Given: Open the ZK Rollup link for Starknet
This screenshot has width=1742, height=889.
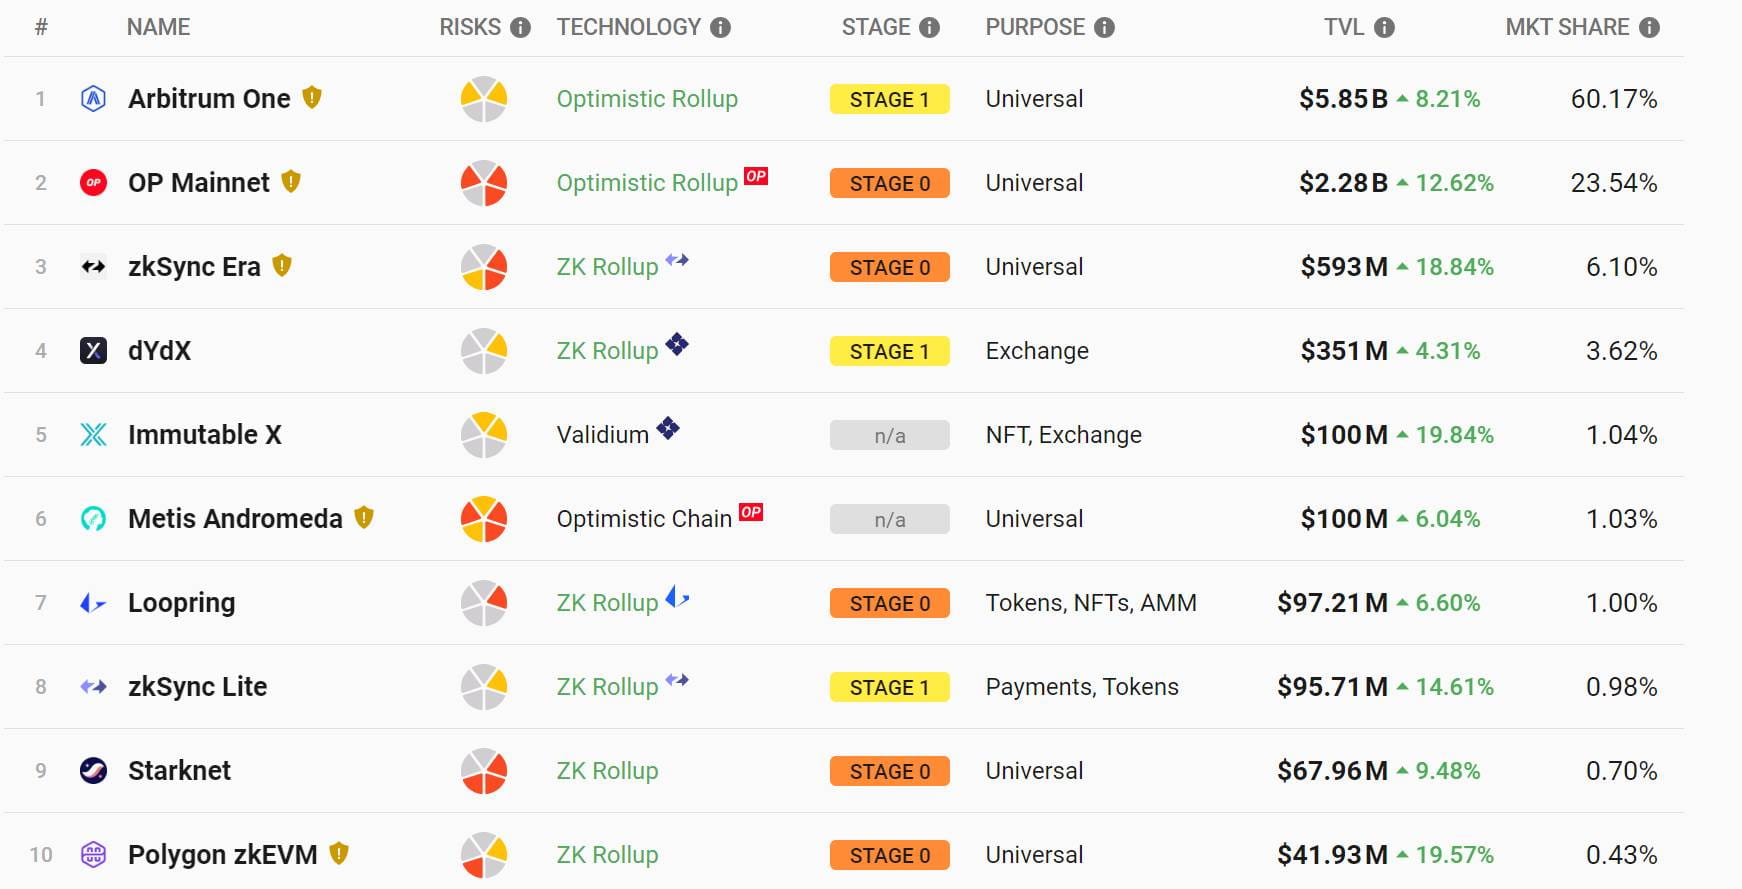Looking at the screenshot, I should pyautogui.click(x=606, y=770).
